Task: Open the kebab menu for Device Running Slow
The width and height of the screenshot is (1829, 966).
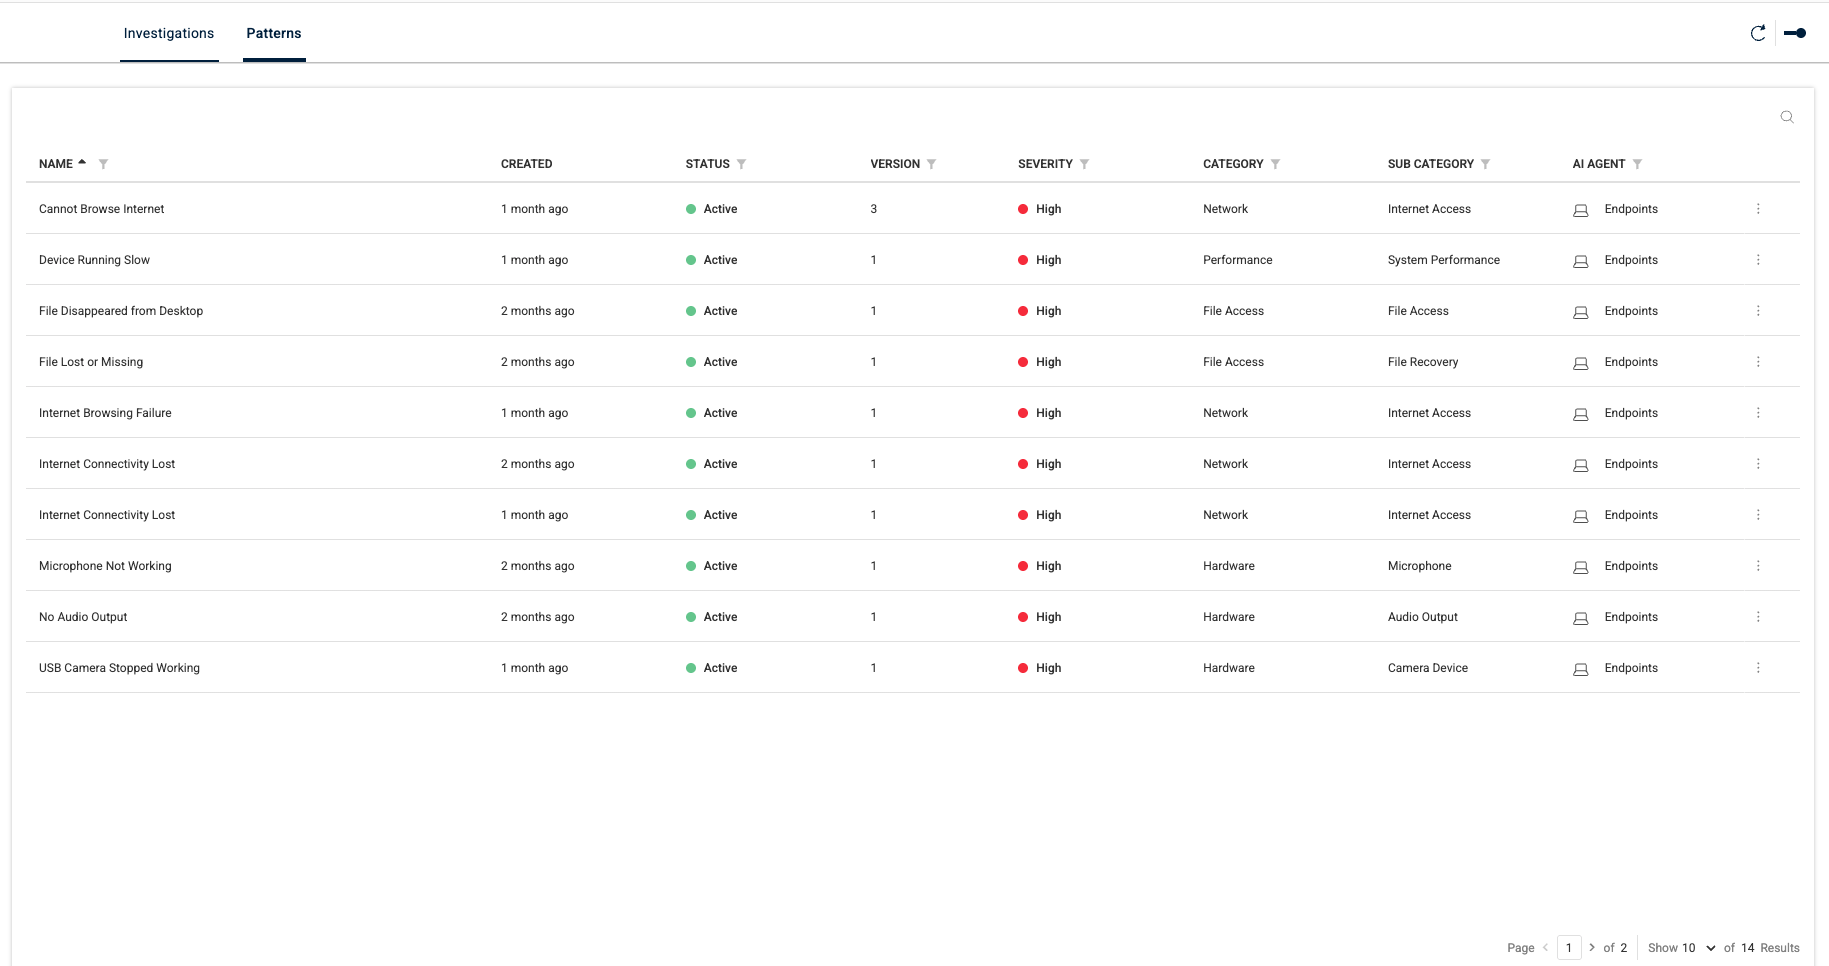Action: [1758, 260]
